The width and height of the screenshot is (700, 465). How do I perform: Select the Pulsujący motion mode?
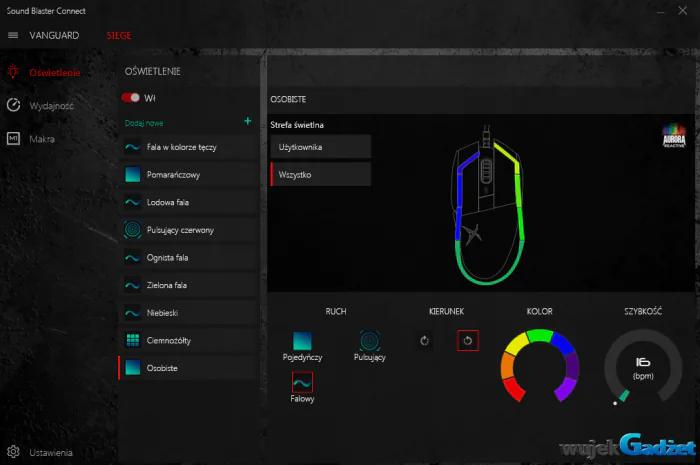pos(370,347)
